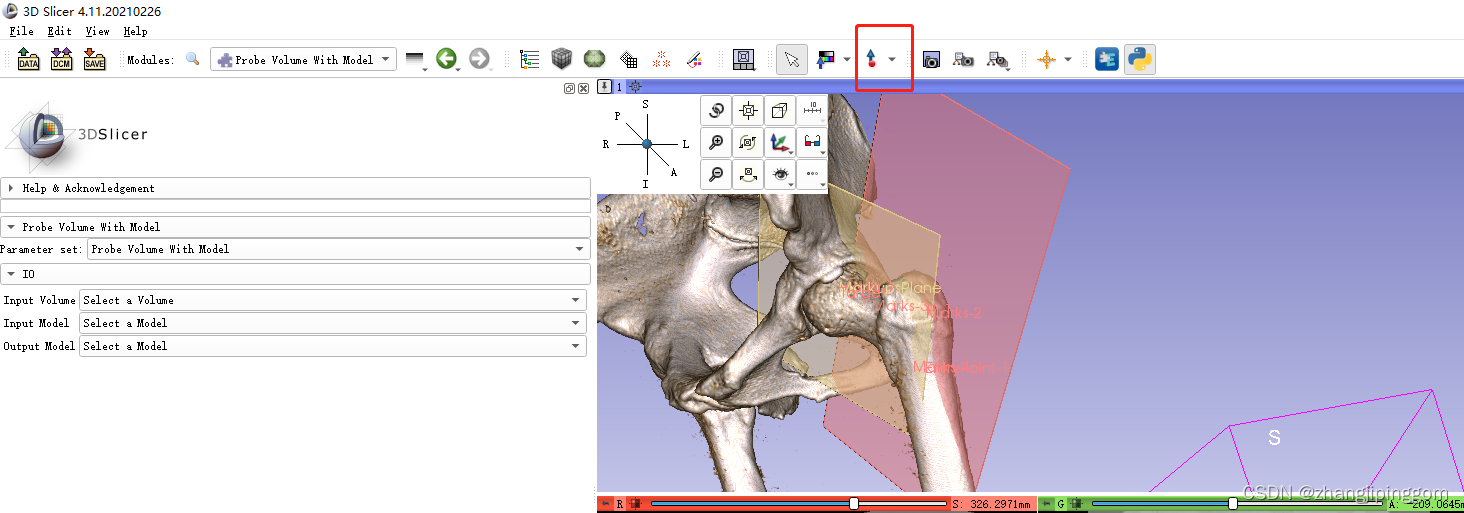This screenshot has height=513, width=1464.
Task: Open the Help menu
Action: click(x=135, y=32)
